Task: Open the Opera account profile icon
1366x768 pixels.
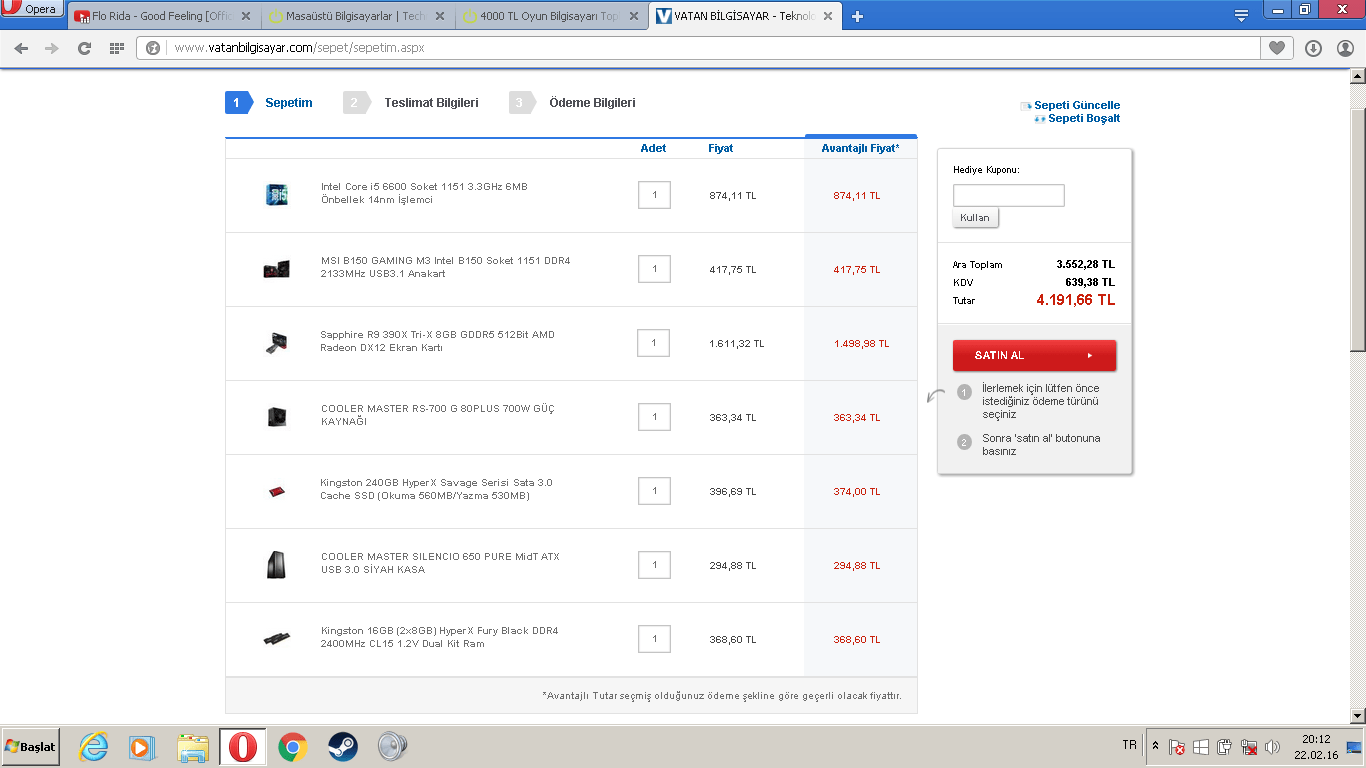Action: pyautogui.click(x=1345, y=48)
